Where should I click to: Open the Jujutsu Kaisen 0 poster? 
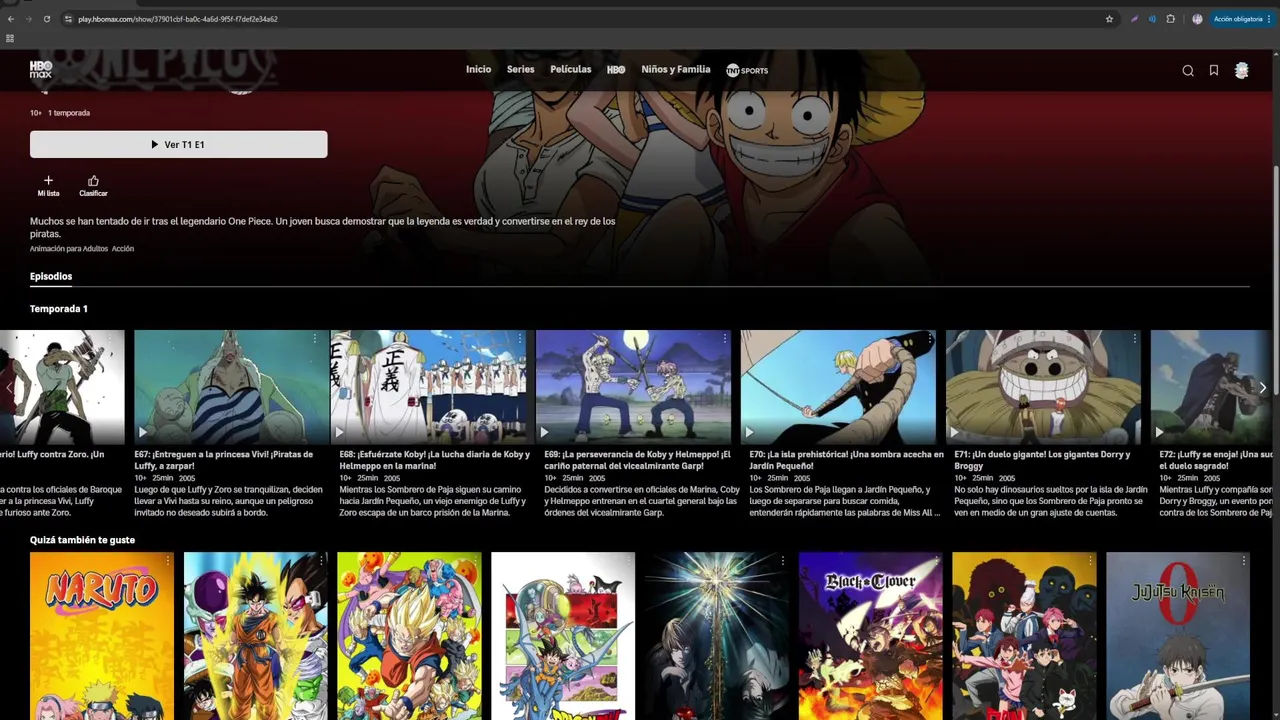1178,636
